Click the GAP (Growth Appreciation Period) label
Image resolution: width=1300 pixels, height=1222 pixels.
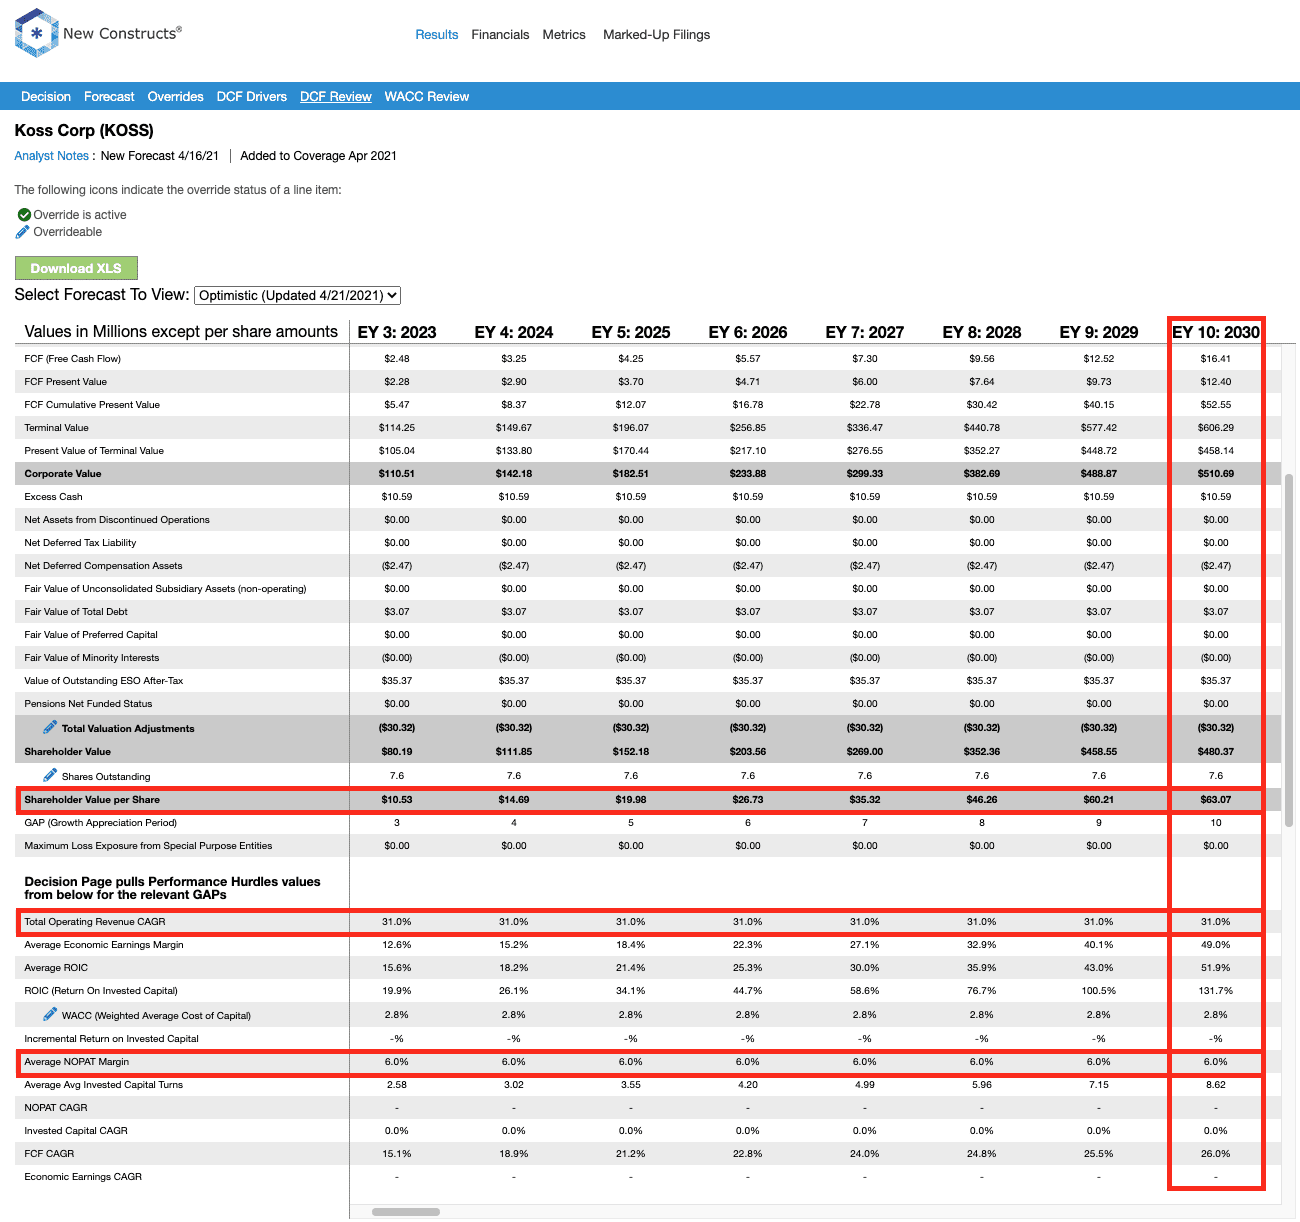click(x=101, y=823)
